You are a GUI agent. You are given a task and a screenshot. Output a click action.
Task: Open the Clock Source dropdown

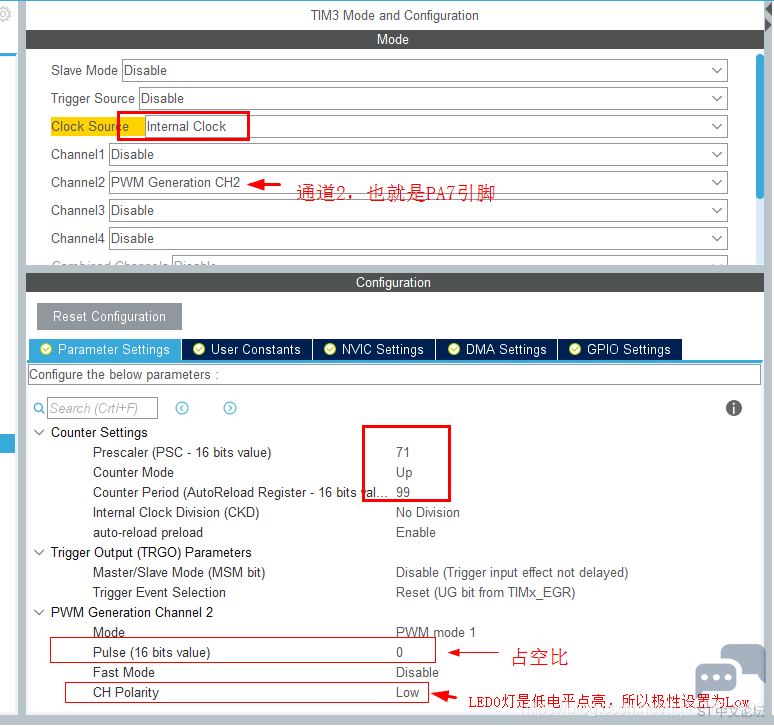click(x=436, y=126)
